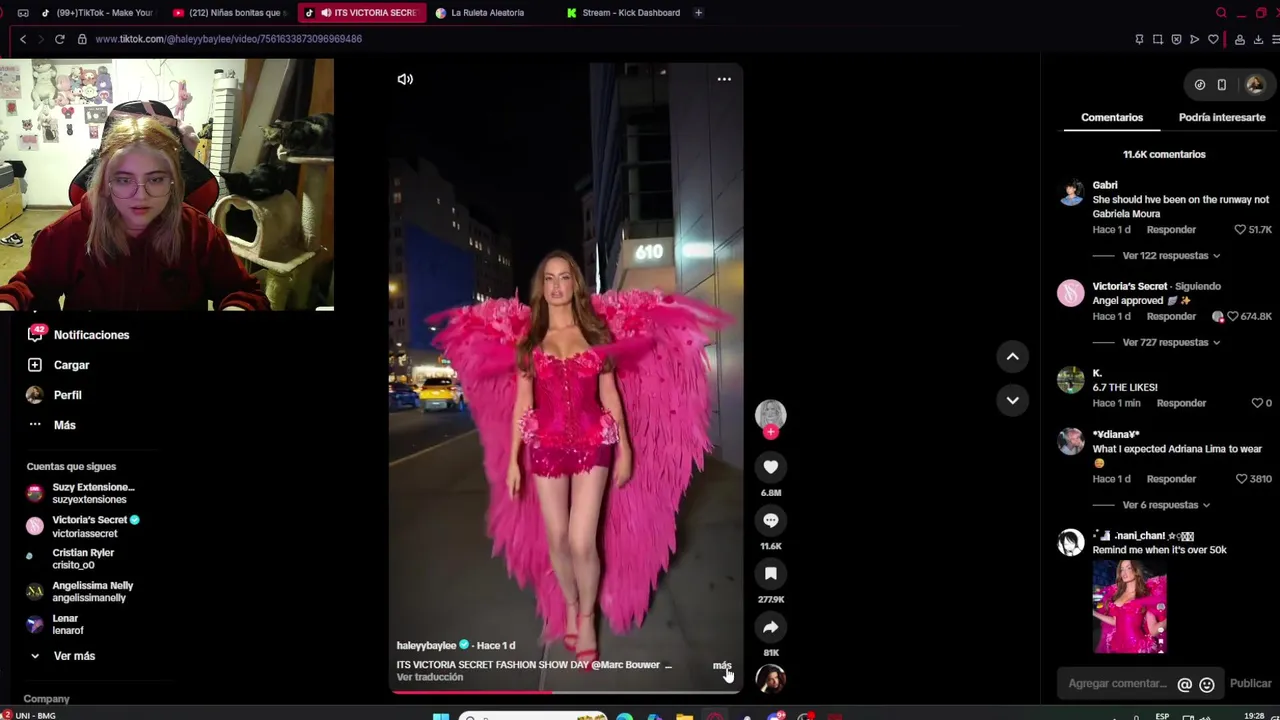Click 'Ver traducción' under the caption
This screenshot has width=1280, height=720.
[x=430, y=677]
